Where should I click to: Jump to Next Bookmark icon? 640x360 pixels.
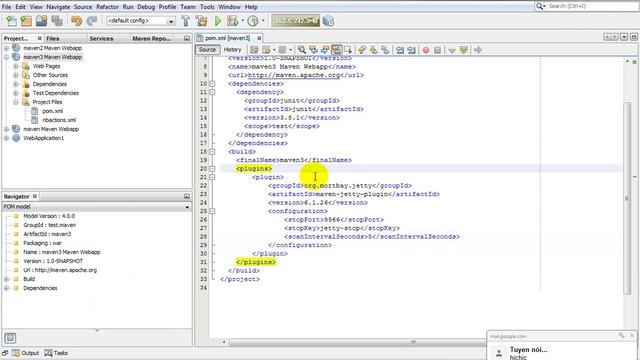tap(373, 50)
